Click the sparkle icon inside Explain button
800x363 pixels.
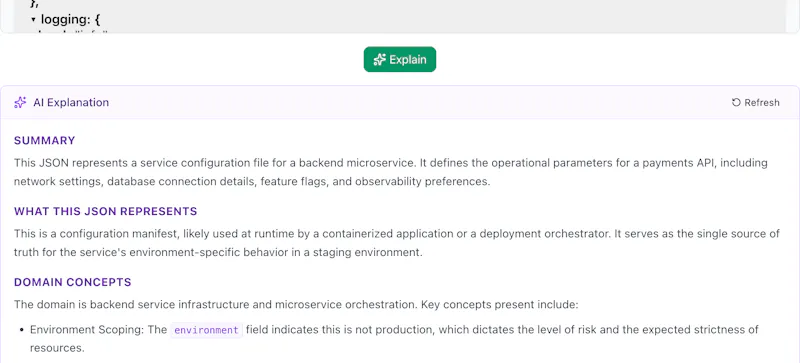[x=379, y=60]
